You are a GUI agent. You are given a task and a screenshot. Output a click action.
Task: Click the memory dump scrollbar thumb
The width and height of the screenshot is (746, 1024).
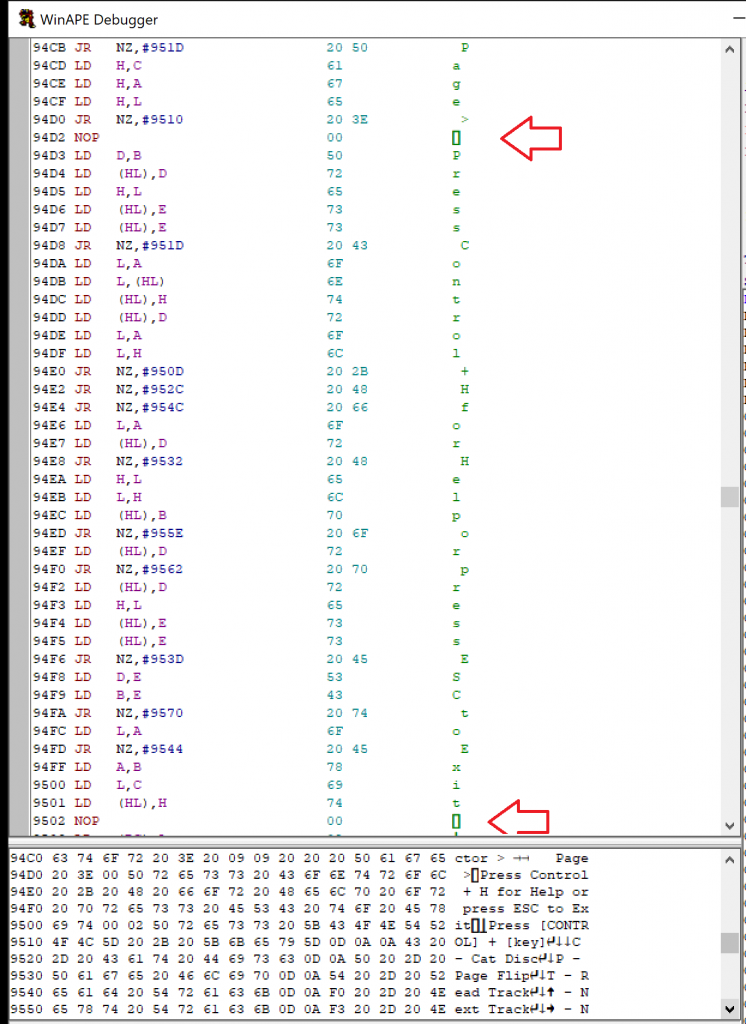pyautogui.click(x=730, y=942)
